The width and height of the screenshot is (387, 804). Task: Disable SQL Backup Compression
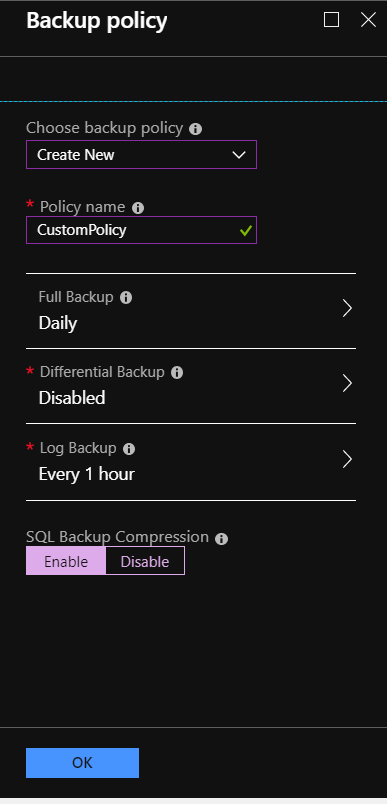145,561
